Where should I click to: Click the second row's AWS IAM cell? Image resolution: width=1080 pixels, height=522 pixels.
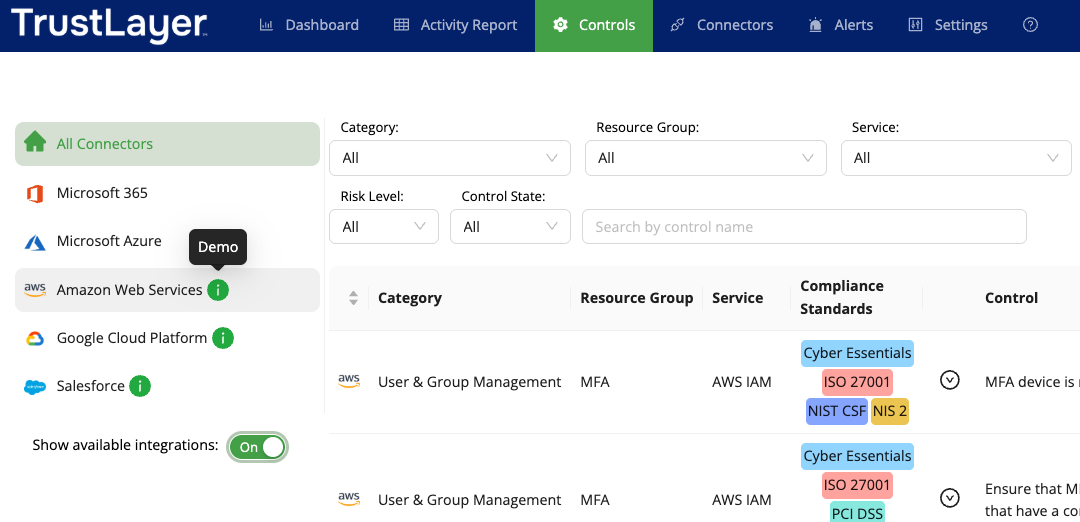click(742, 499)
